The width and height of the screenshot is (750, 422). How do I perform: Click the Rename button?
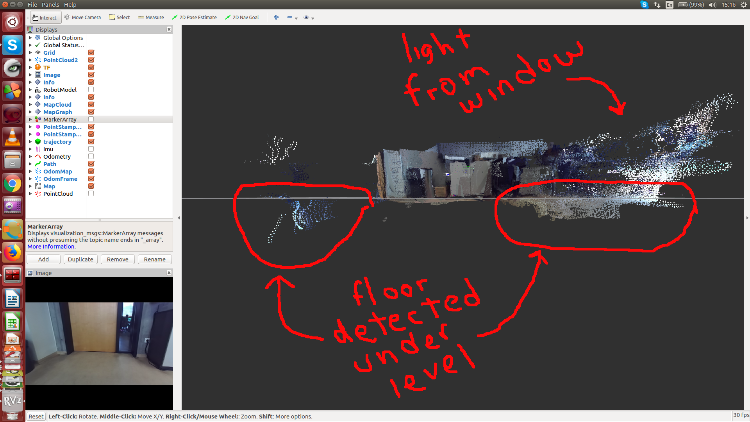click(154, 258)
